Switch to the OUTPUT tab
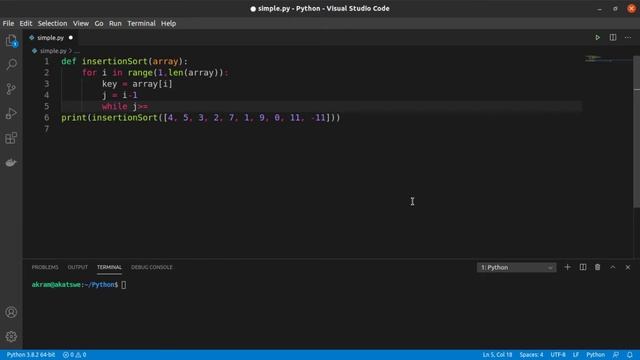The height and width of the screenshot is (360, 640). (78, 267)
